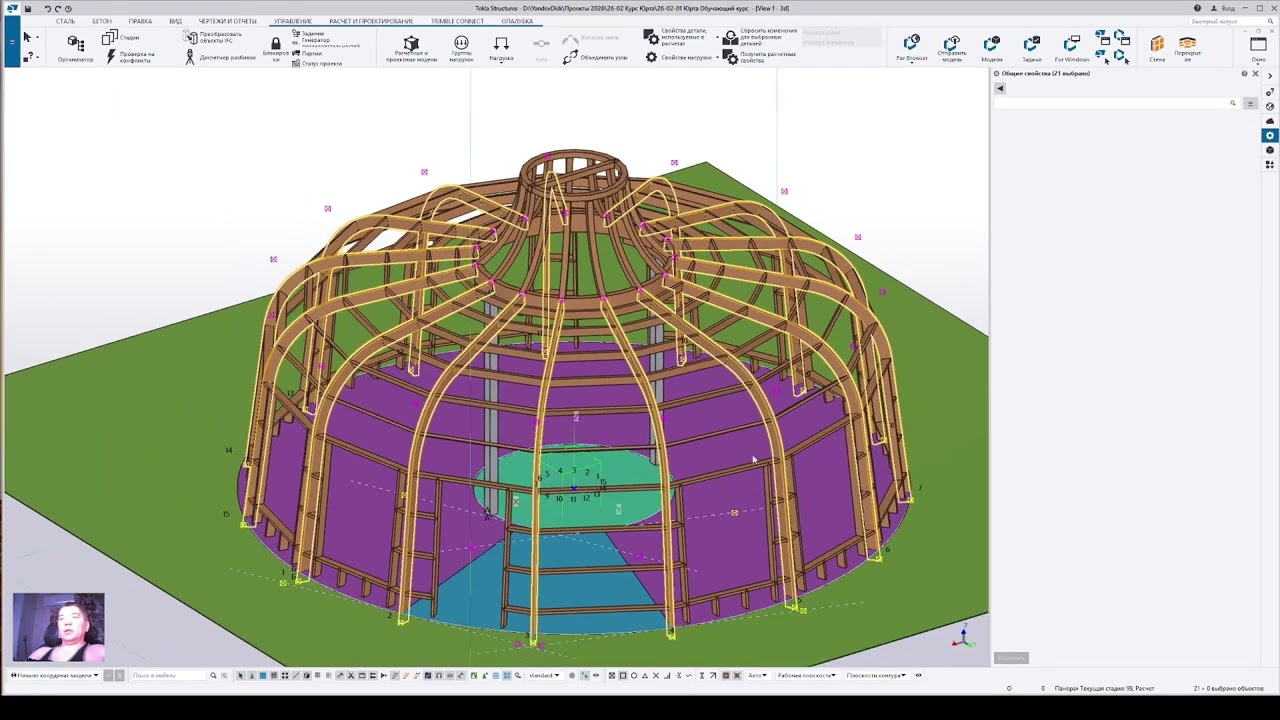Open Стадии phase manager
This screenshot has width=1280, height=720.
120,37
